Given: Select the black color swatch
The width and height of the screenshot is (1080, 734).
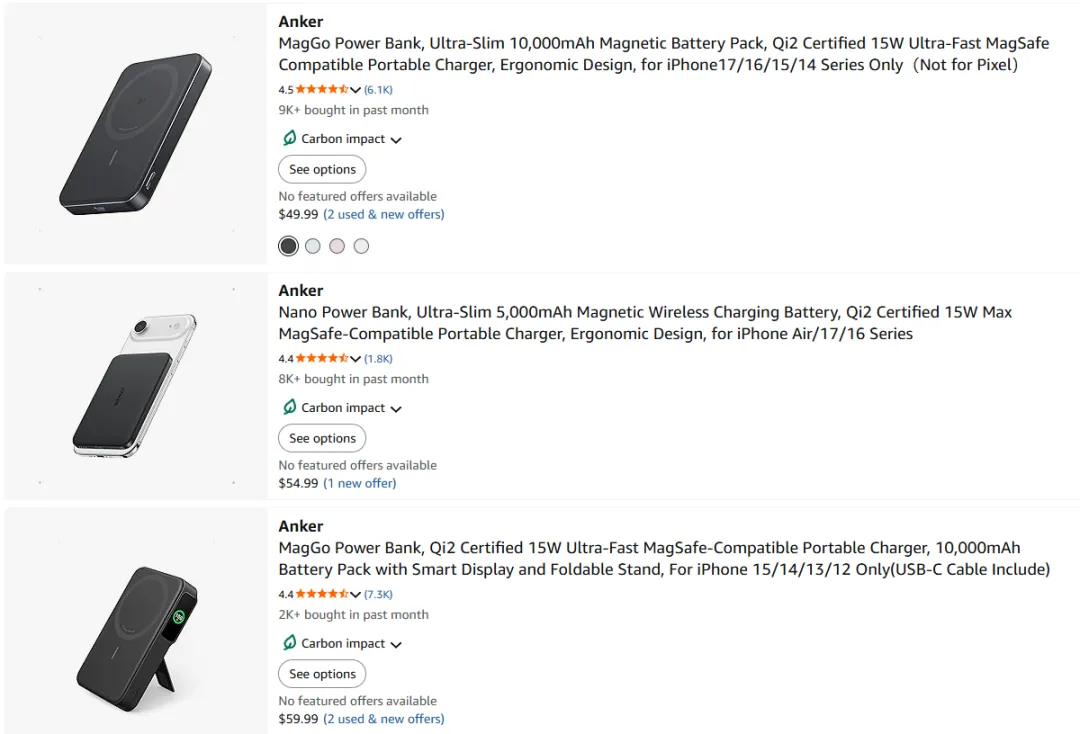Looking at the screenshot, I should (289, 246).
